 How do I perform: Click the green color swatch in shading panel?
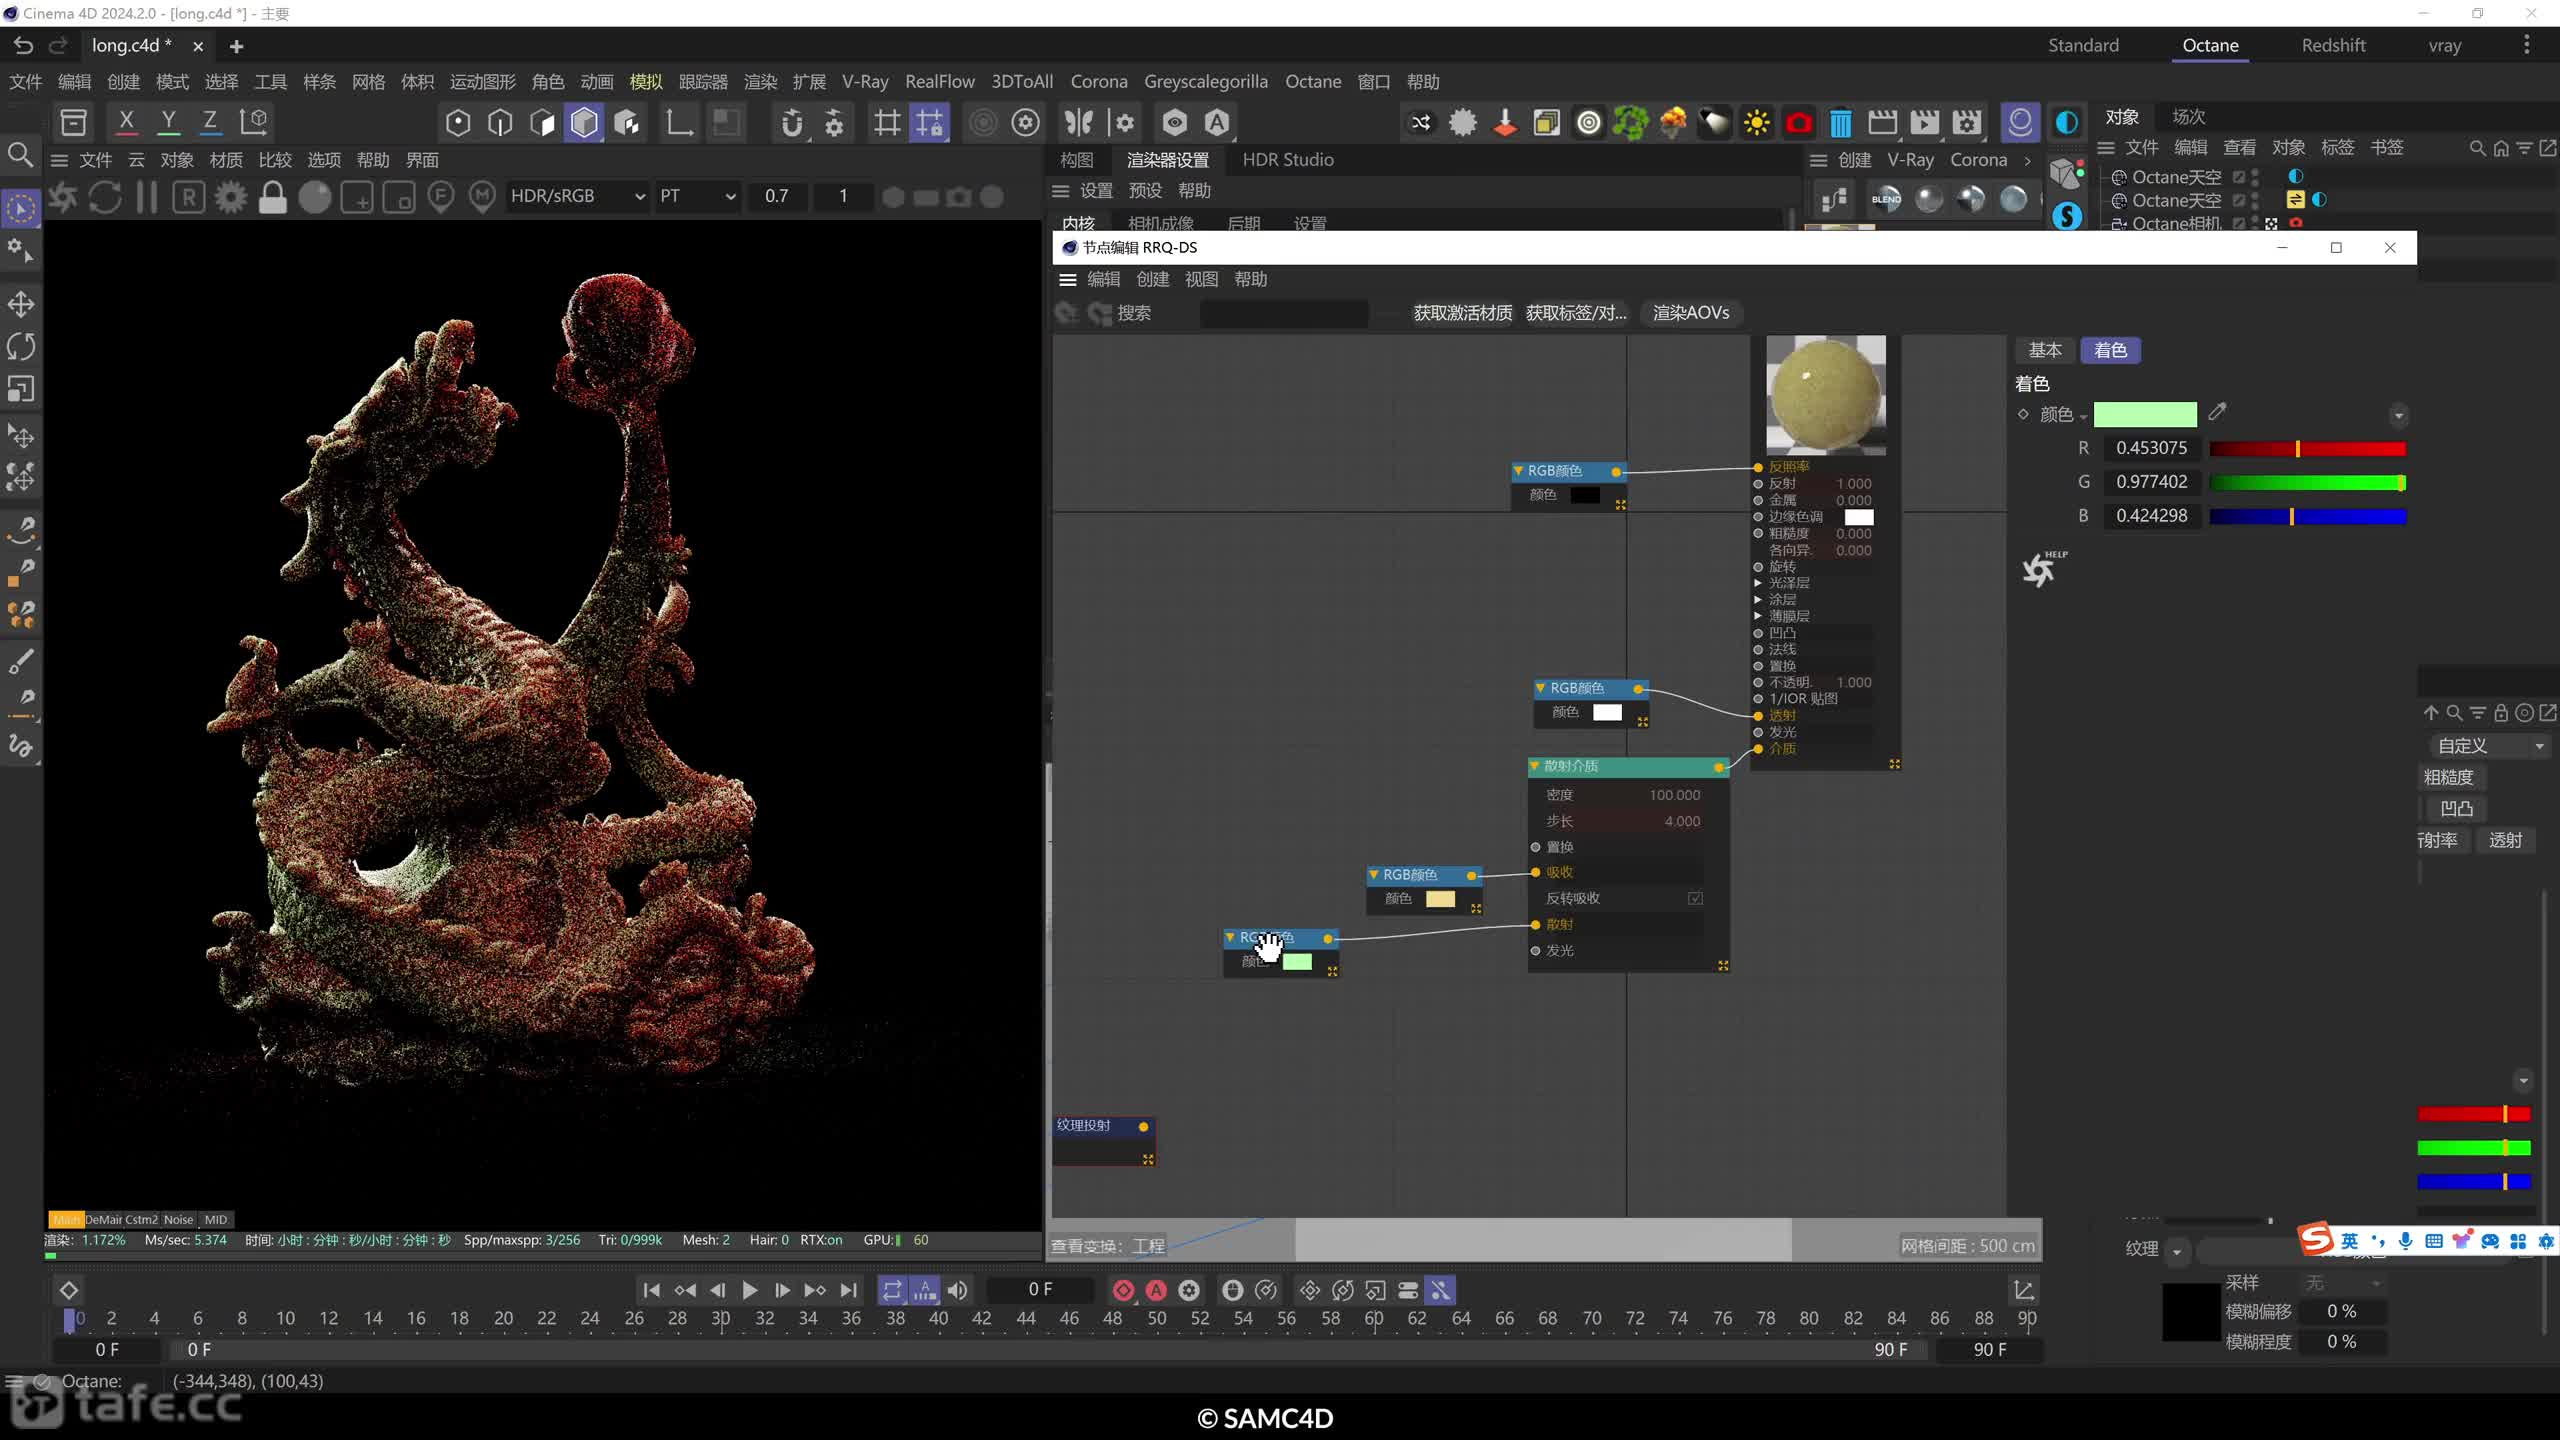[x=2145, y=414]
